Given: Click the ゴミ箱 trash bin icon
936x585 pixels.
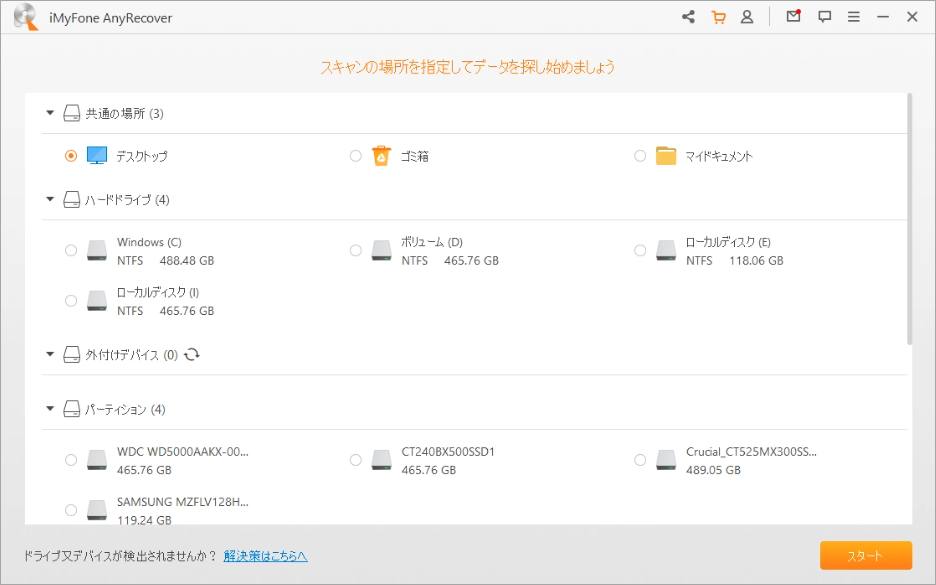Looking at the screenshot, I should [x=381, y=155].
